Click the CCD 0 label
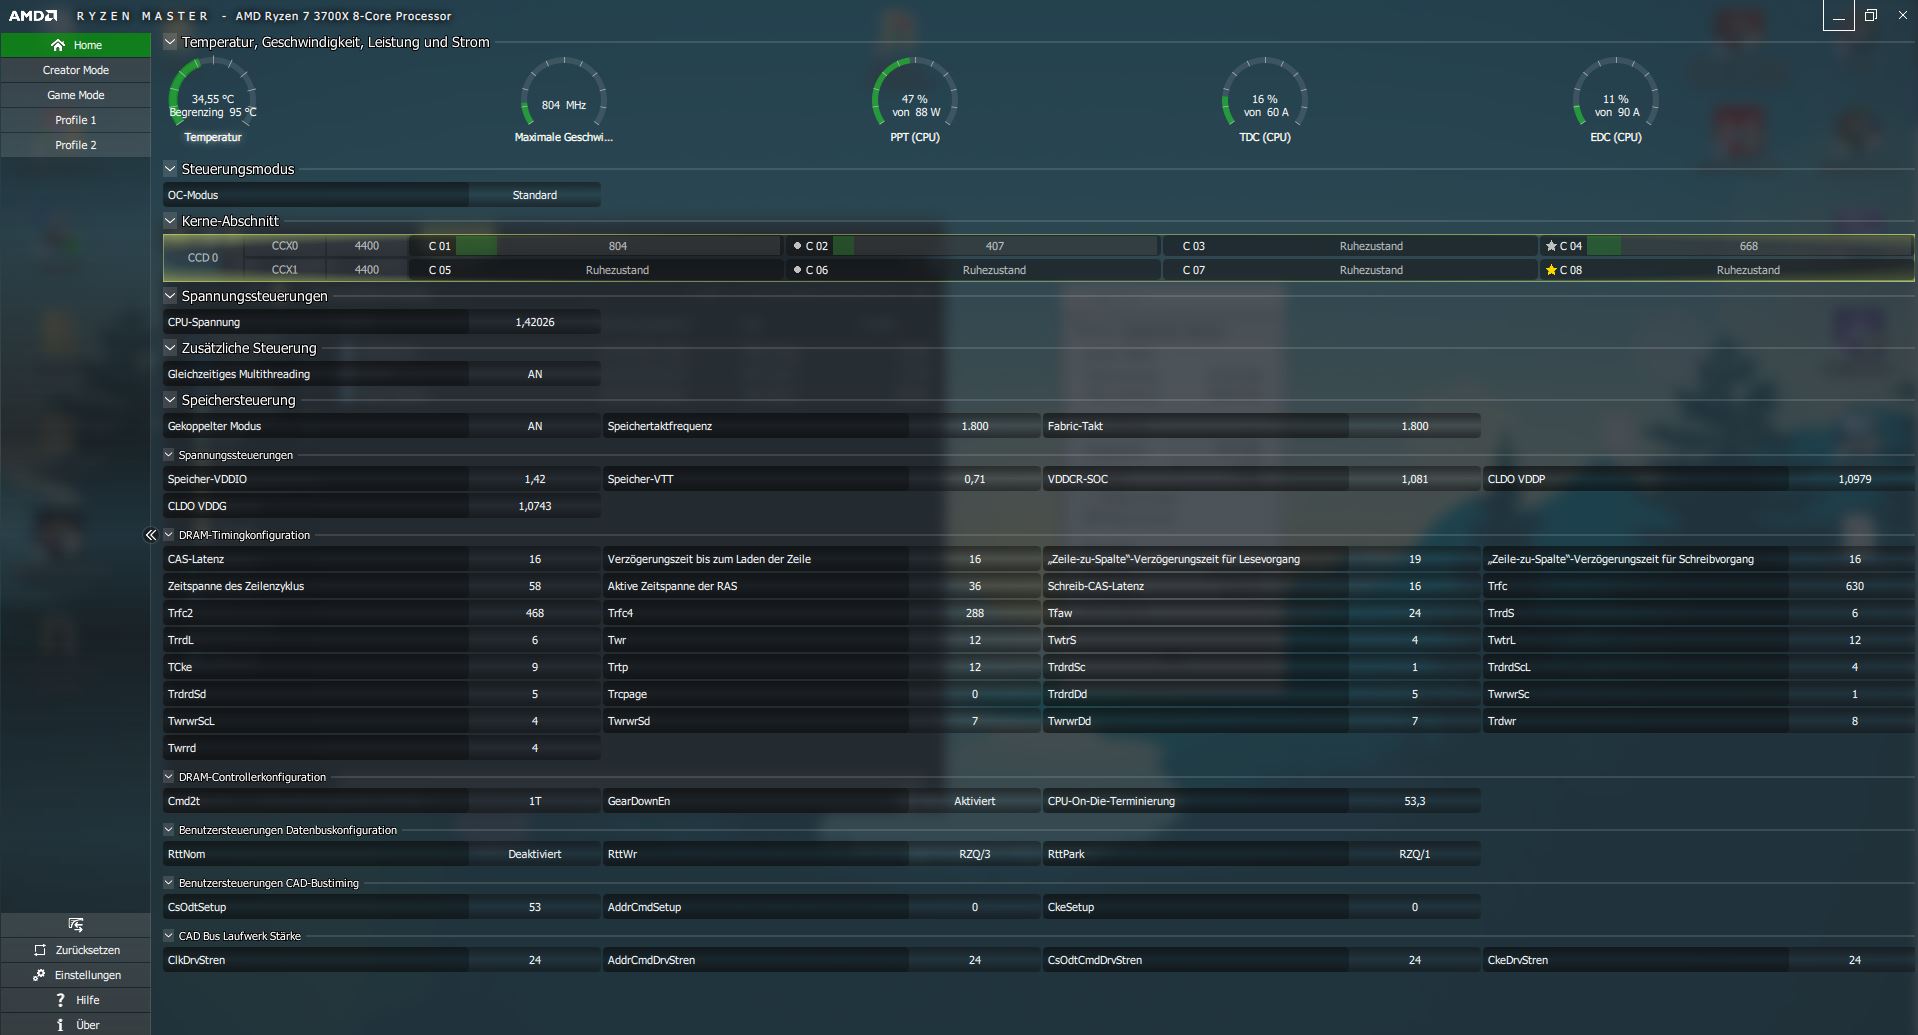 click(203, 258)
